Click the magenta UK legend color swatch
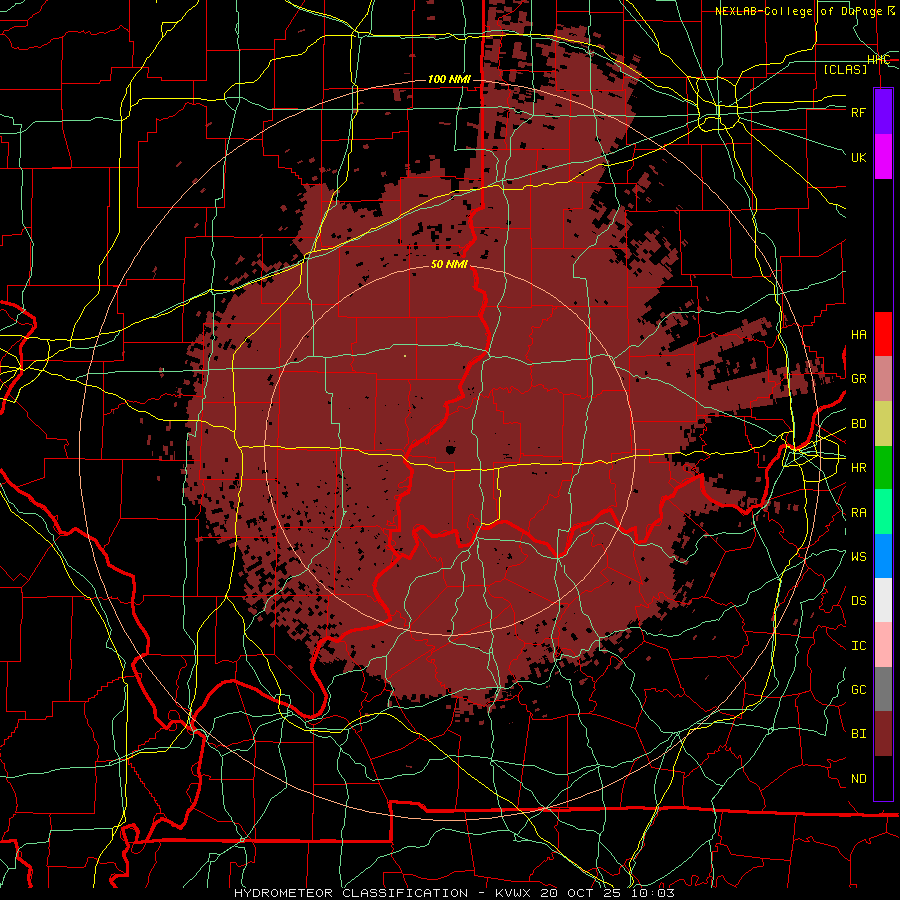Screen dimensions: 900x900 click(883, 157)
